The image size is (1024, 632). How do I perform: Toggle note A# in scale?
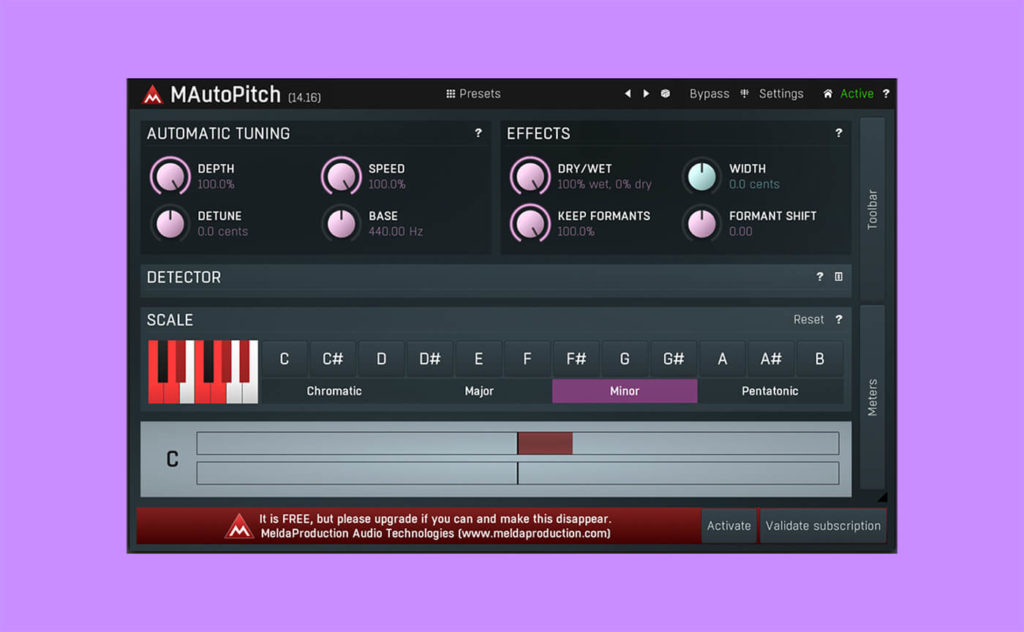pyautogui.click(x=771, y=358)
